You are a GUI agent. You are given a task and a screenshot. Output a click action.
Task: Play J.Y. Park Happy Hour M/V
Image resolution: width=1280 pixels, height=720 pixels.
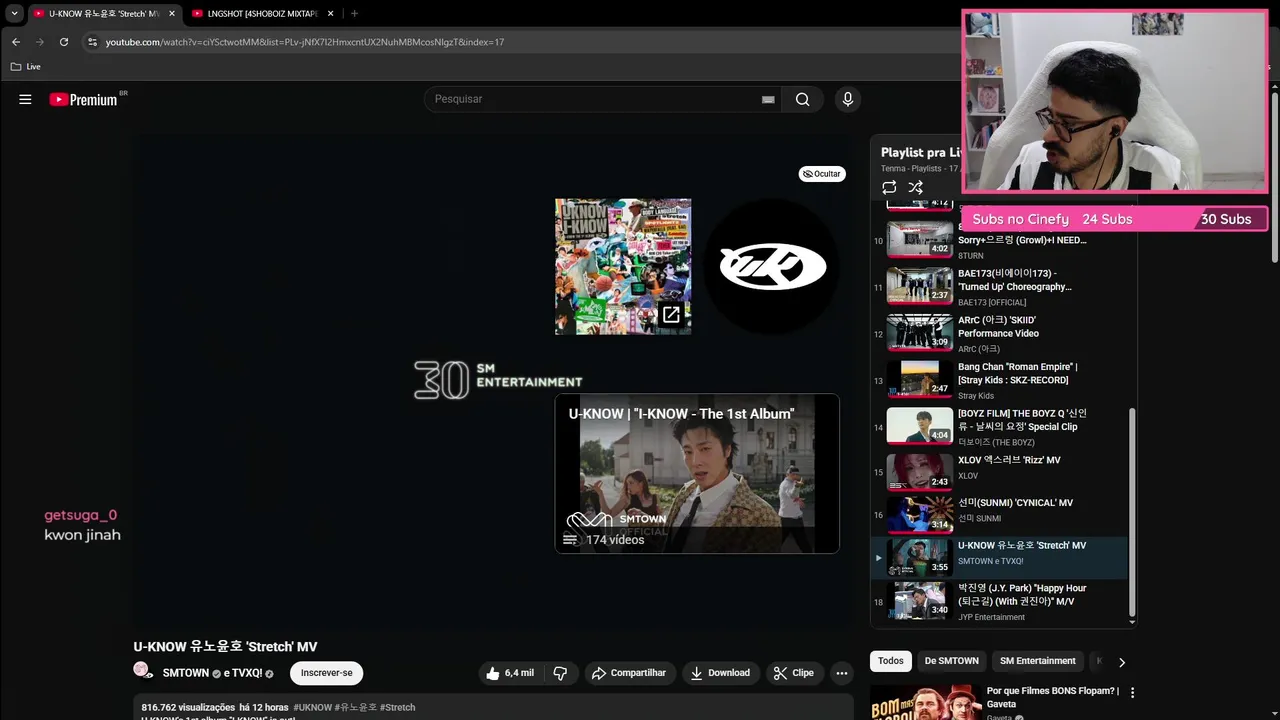point(1000,602)
